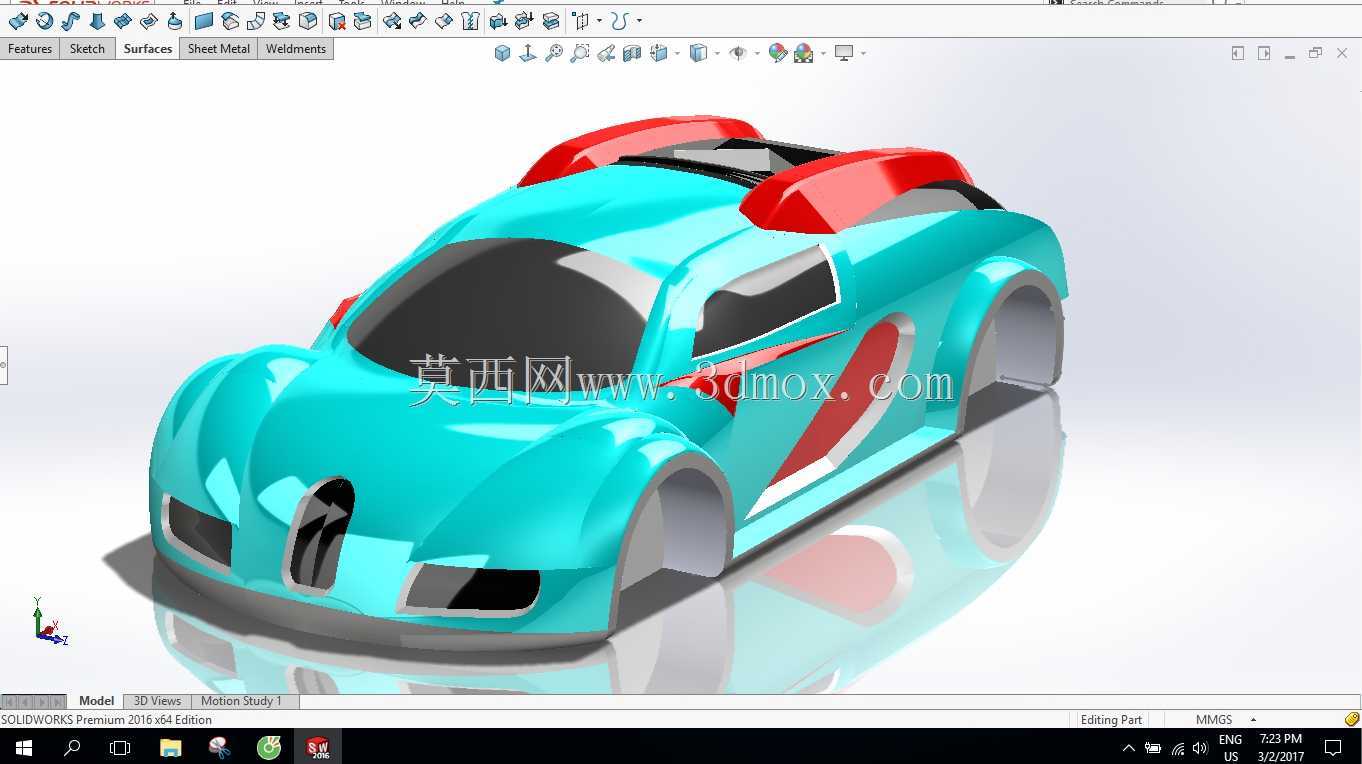The width and height of the screenshot is (1362, 764).
Task: Click the View Settings monitor icon
Action: (x=845, y=53)
